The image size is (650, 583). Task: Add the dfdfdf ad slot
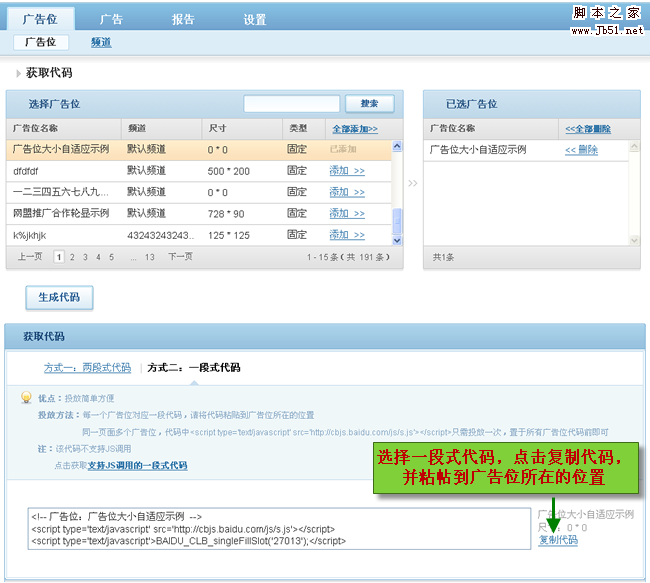(x=347, y=171)
